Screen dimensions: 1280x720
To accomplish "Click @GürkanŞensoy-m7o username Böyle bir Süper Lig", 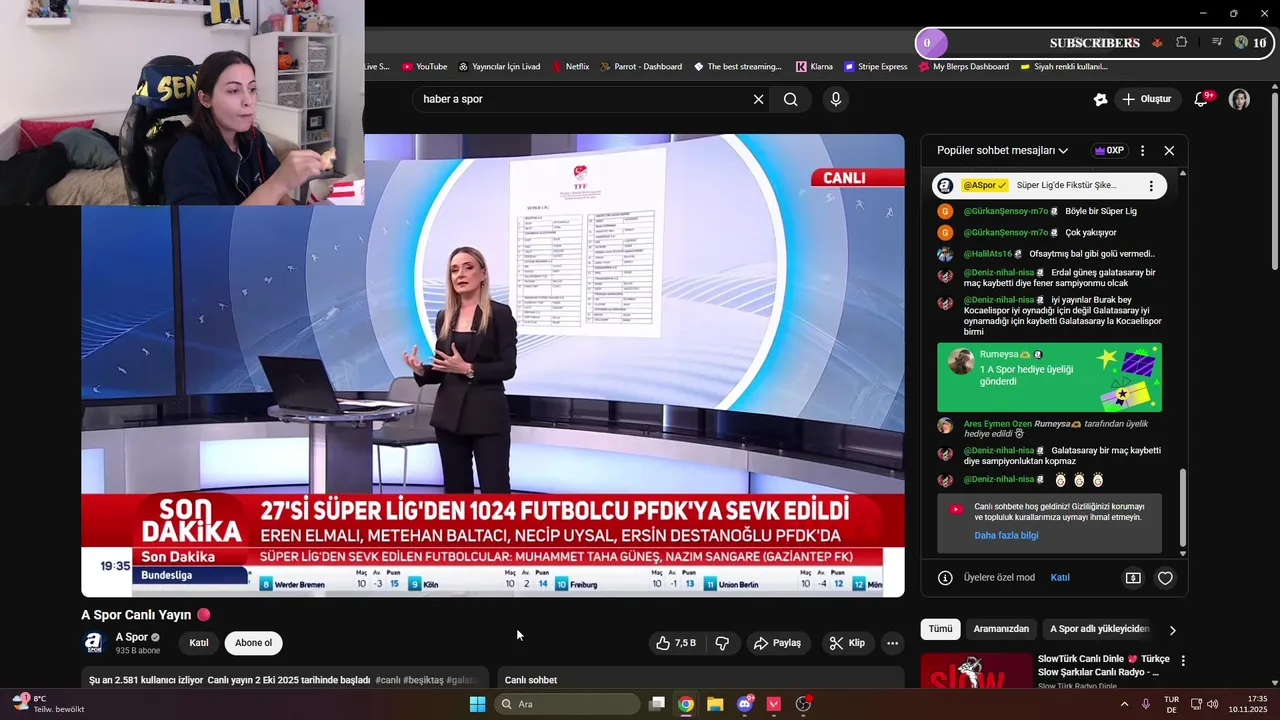I will (1005, 211).
